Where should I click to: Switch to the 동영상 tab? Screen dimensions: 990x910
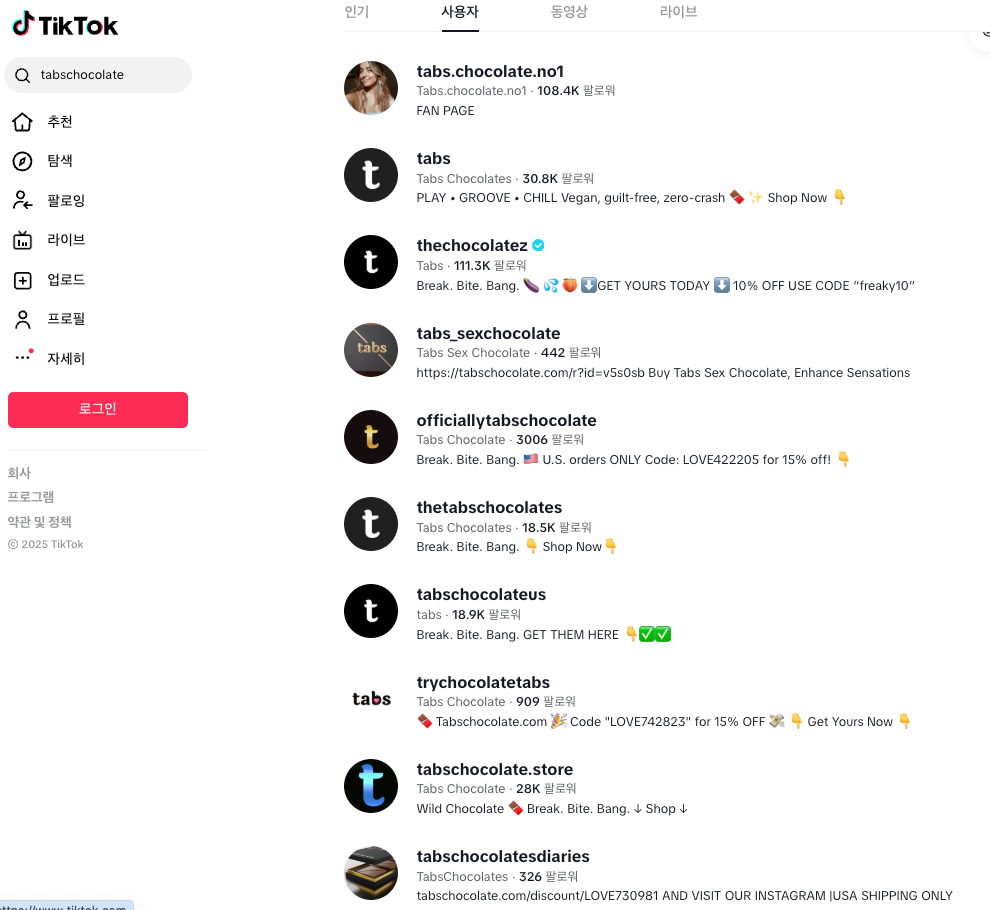(569, 11)
